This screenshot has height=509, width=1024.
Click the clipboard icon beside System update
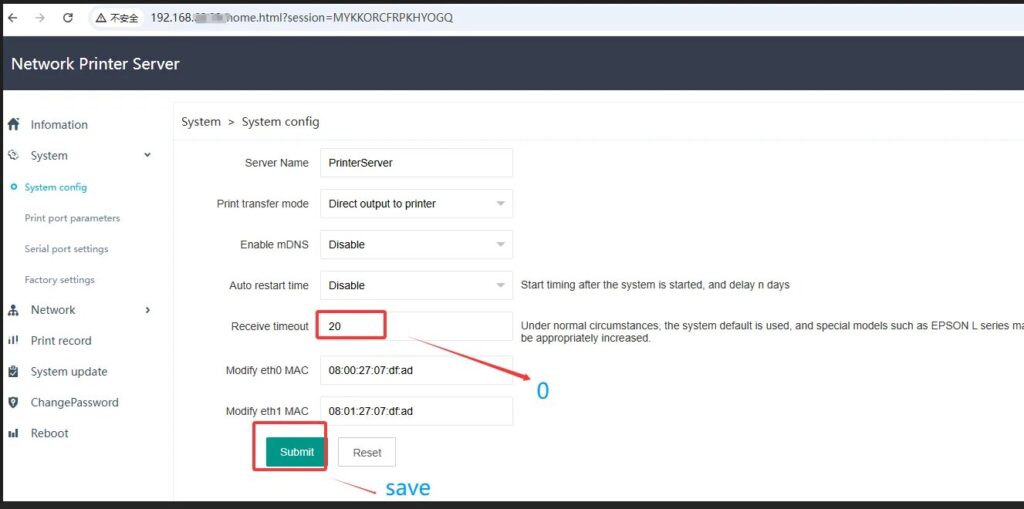coord(13,371)
